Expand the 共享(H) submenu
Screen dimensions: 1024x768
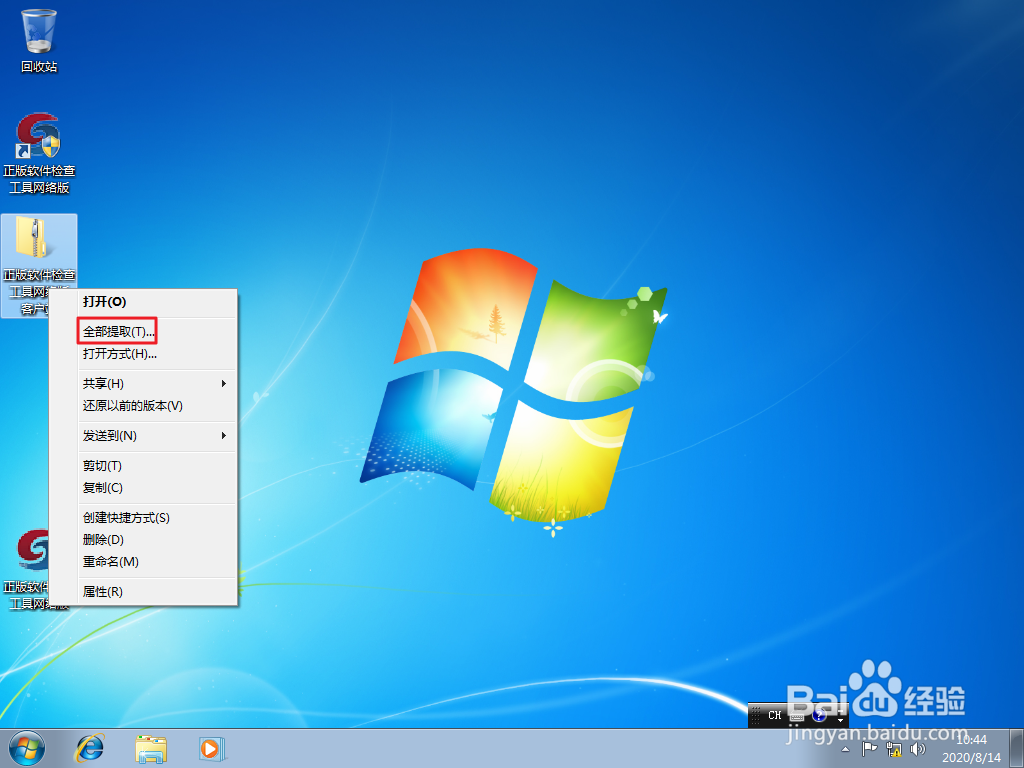(x=156, y=383)
